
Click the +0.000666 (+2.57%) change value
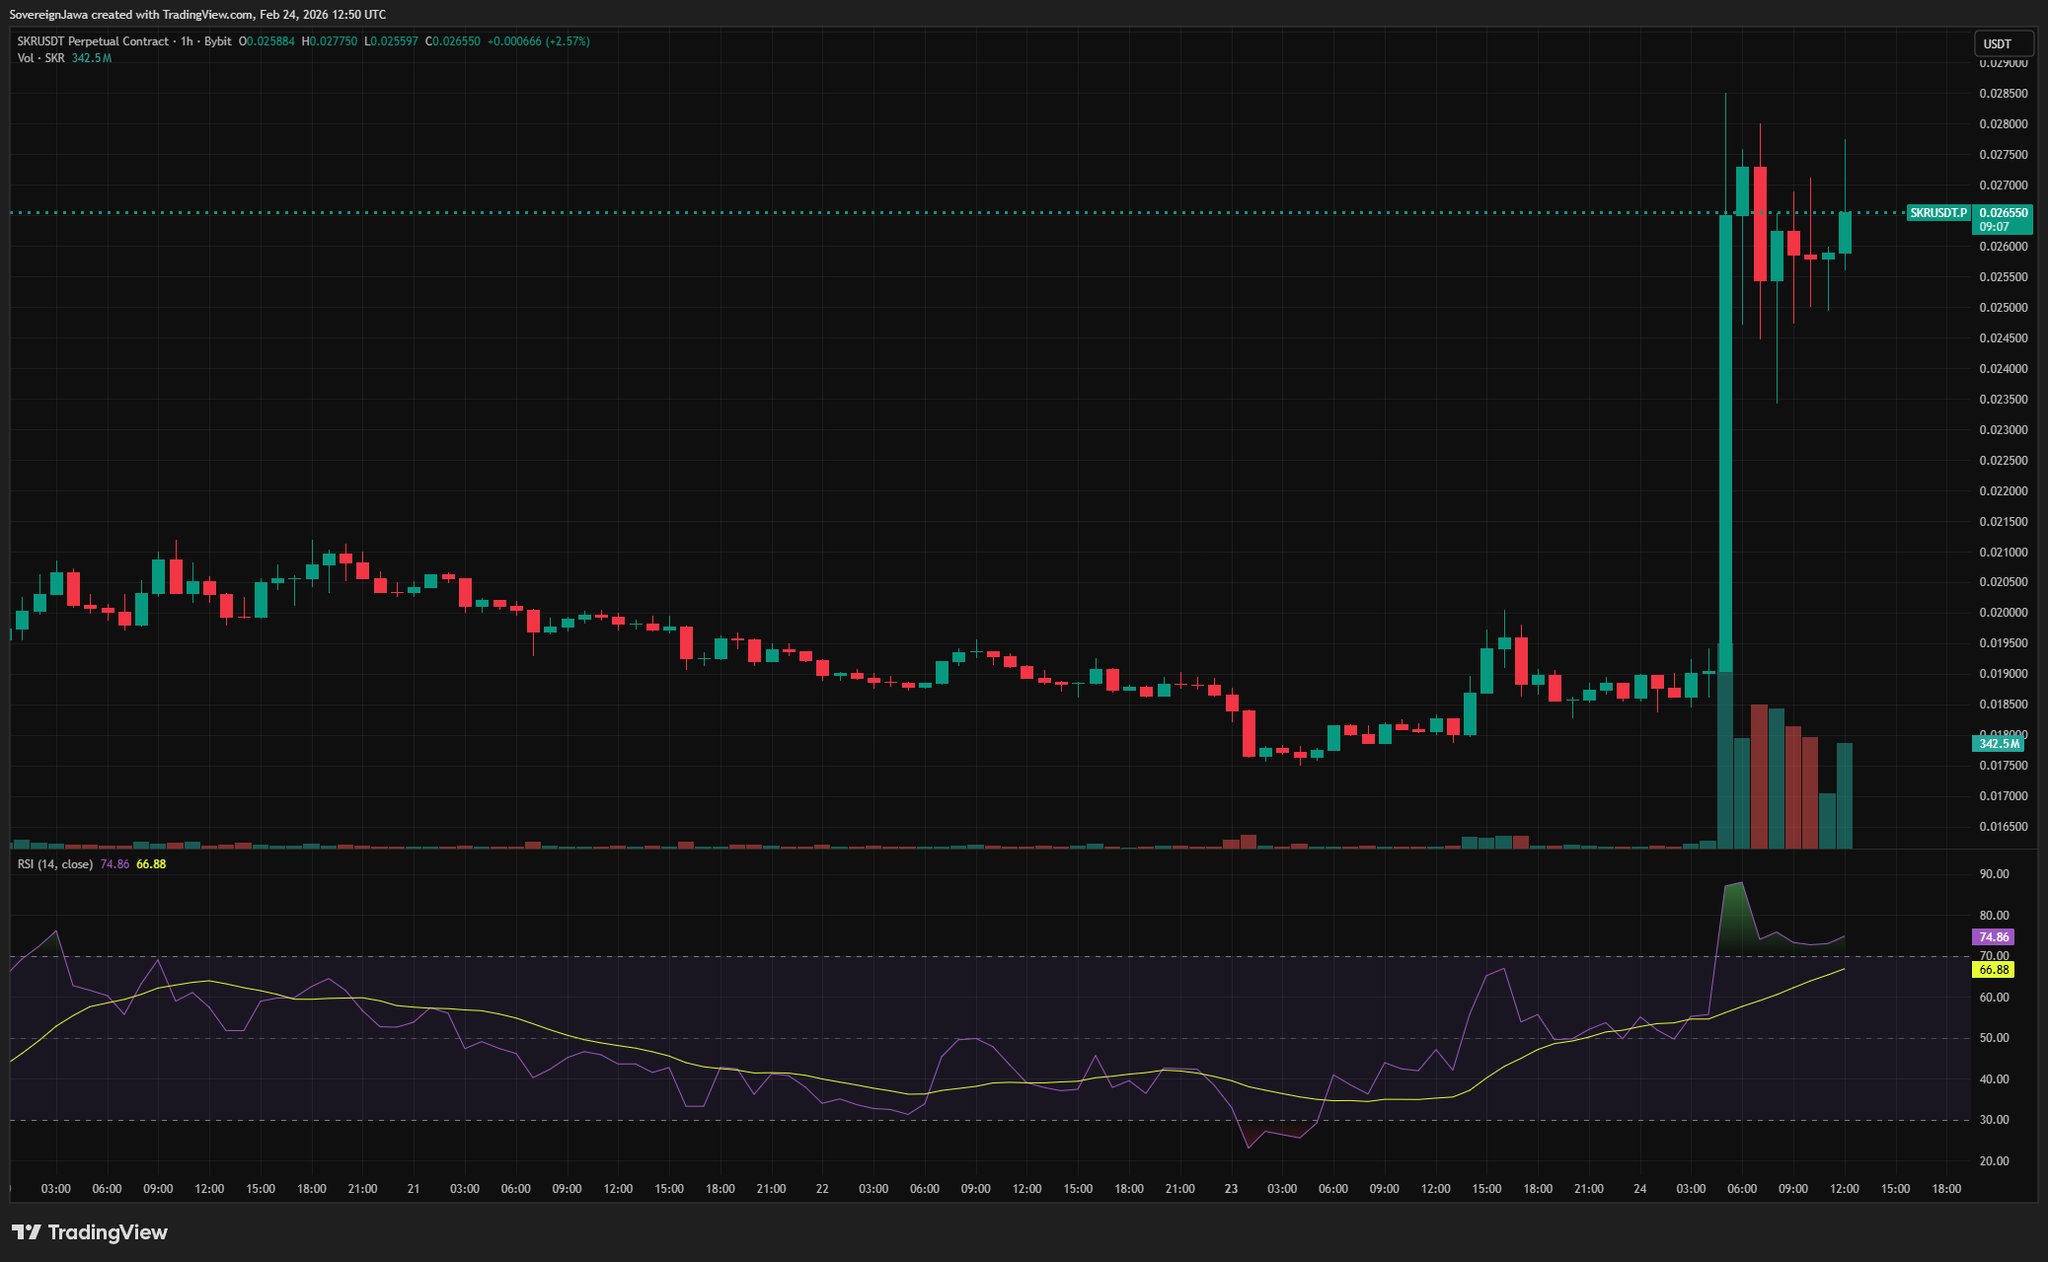click(538, 41)
